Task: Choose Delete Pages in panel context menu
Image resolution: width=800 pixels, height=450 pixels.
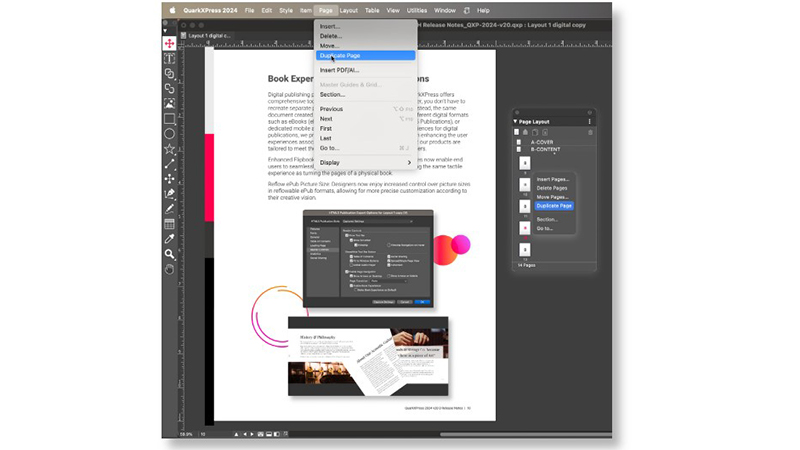Action: (x=554, y=188)
